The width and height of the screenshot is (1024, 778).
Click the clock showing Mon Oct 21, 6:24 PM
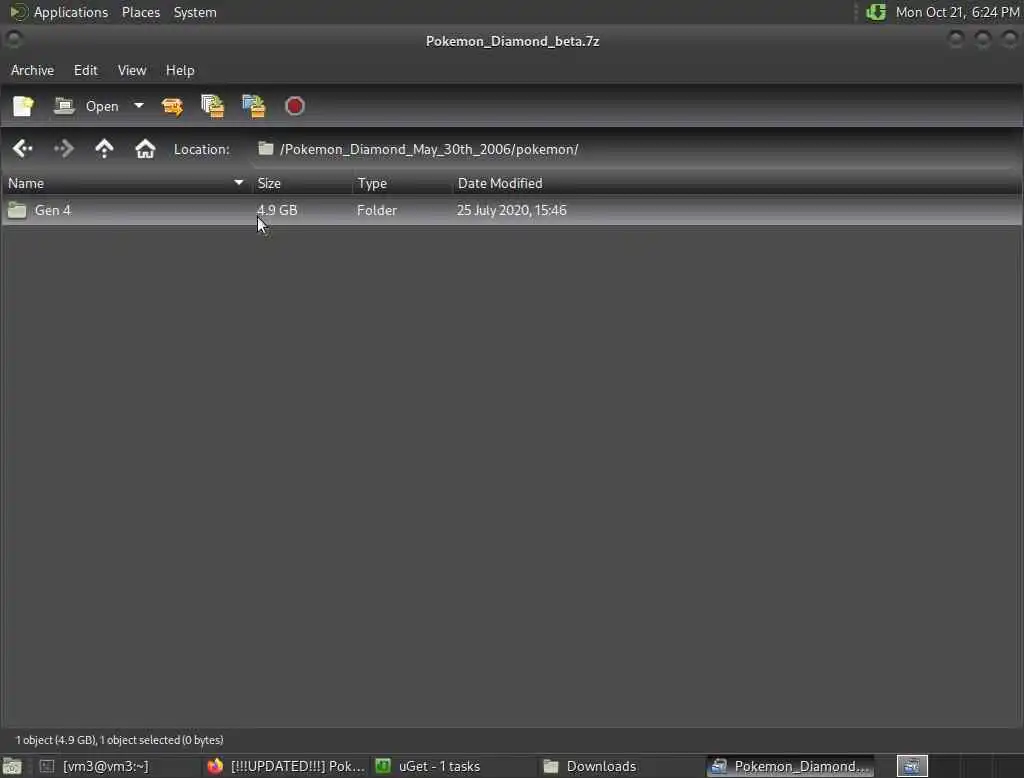(957, 12)
